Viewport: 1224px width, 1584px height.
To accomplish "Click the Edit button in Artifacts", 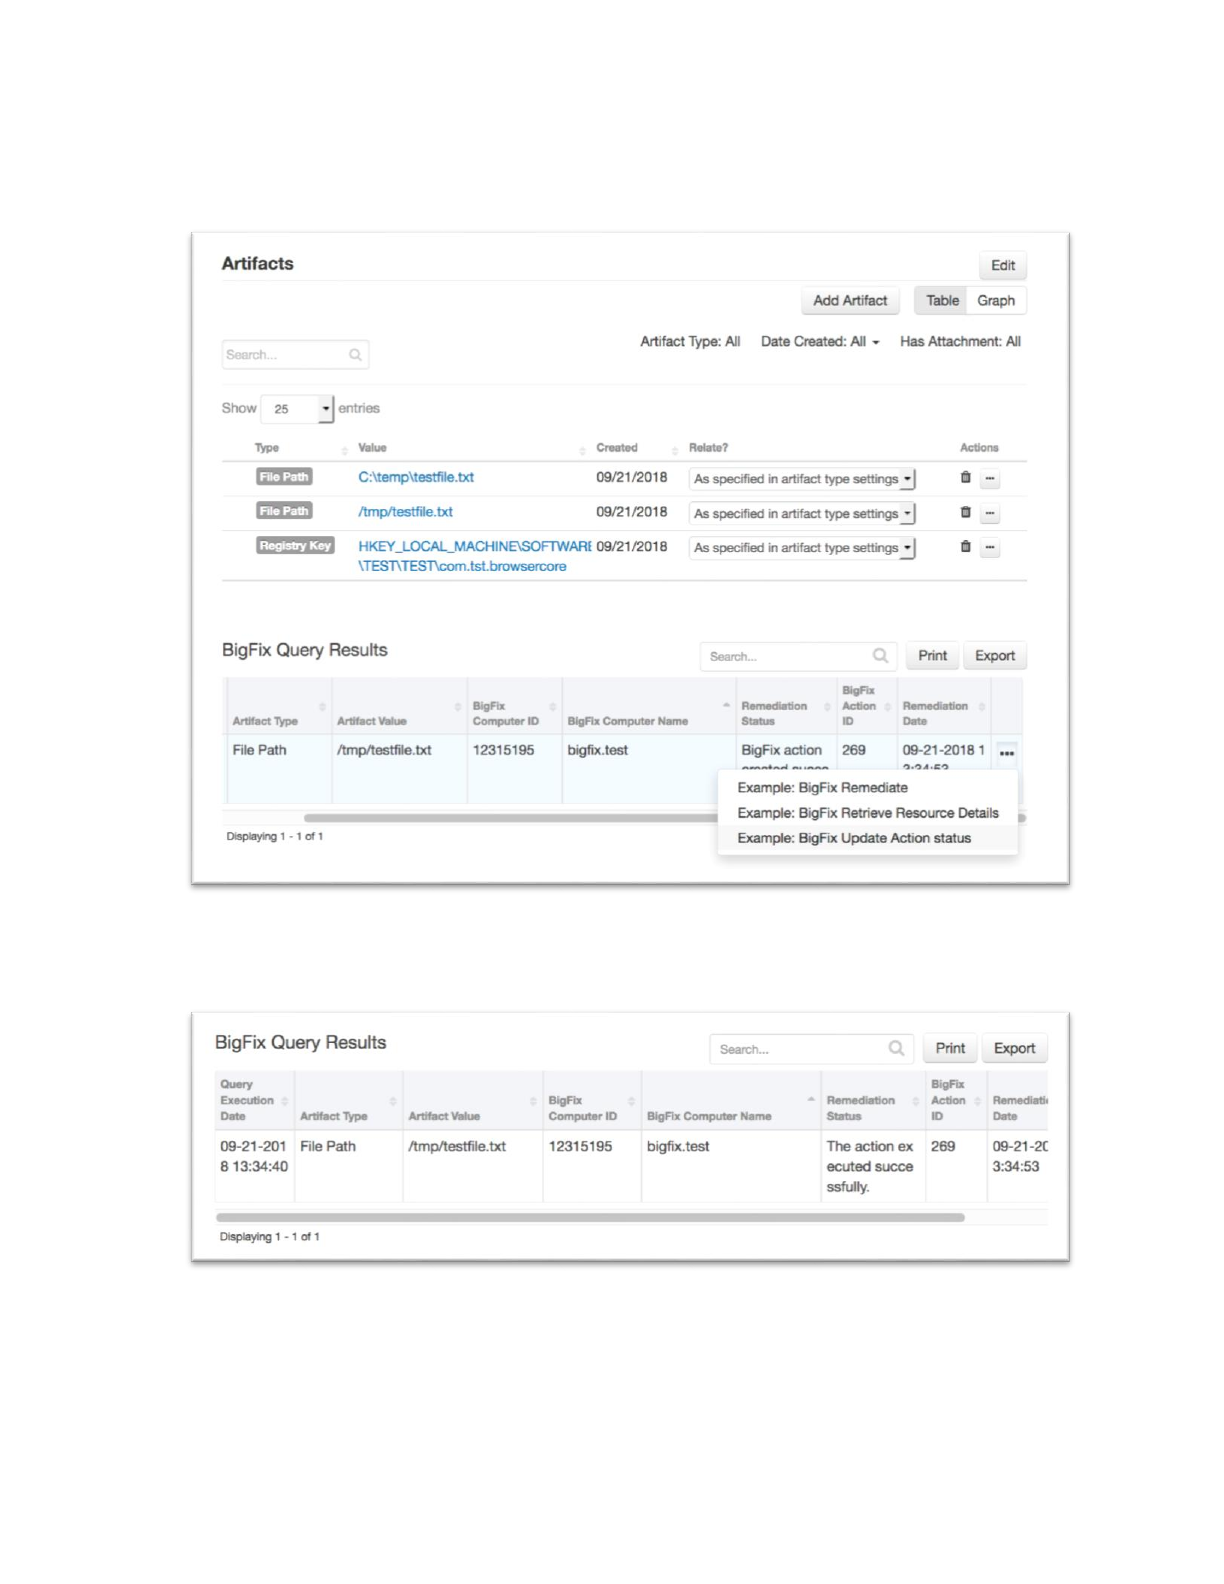I will 1003,265.
